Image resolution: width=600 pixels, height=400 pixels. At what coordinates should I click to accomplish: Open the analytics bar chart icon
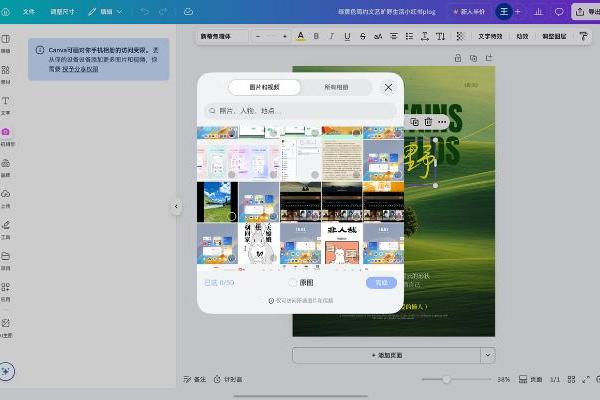pyautogui.click(x=538, y=12)
